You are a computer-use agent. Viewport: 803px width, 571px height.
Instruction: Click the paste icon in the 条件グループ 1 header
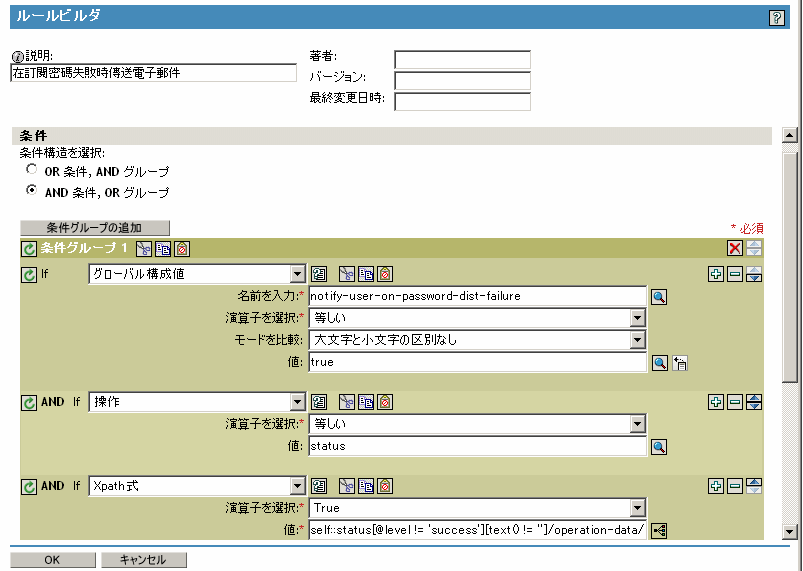(x=182, y=249)
